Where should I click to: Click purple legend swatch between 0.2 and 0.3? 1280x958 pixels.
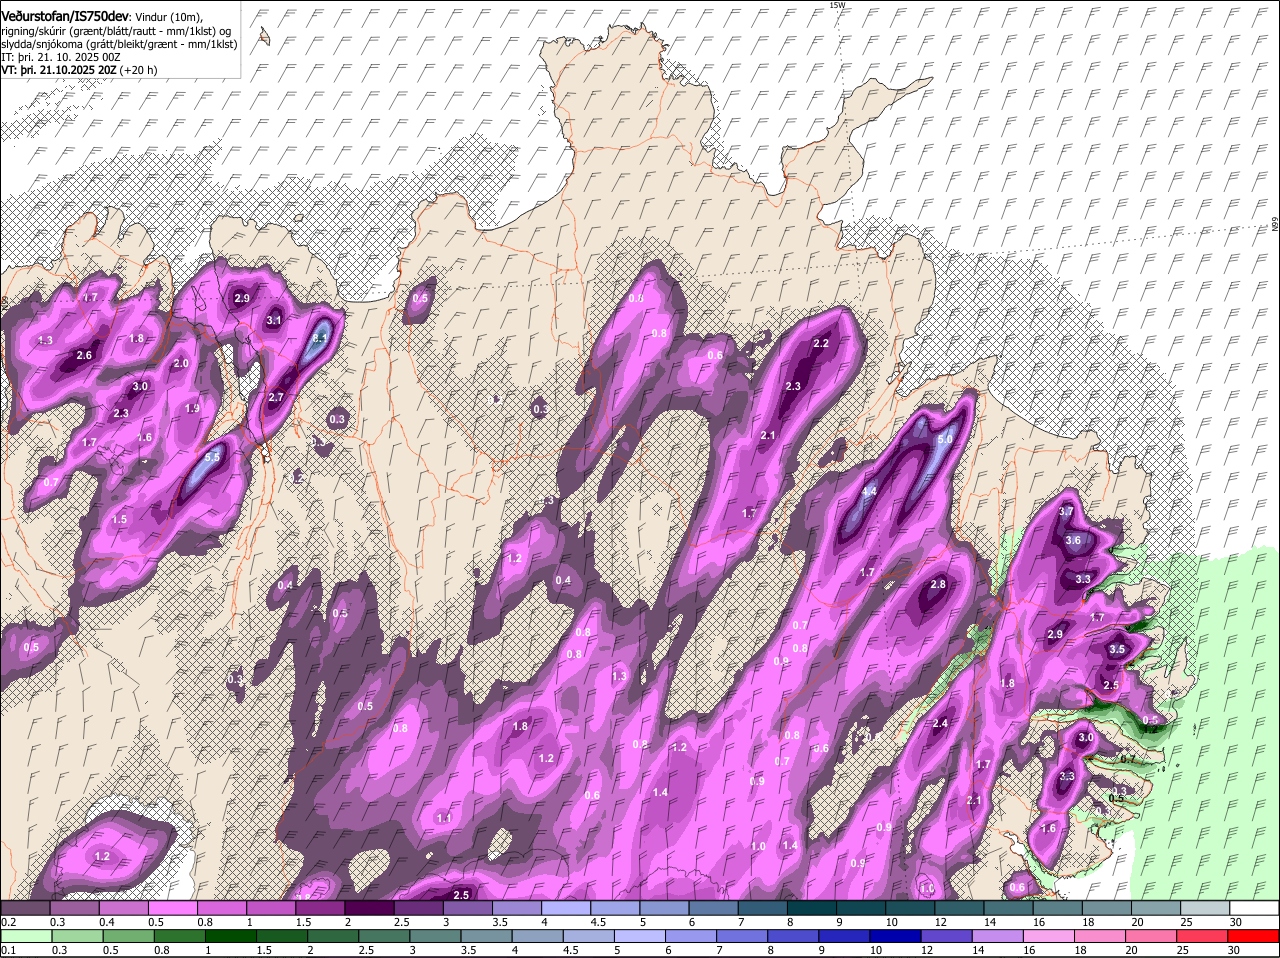(x=26, y=908)
